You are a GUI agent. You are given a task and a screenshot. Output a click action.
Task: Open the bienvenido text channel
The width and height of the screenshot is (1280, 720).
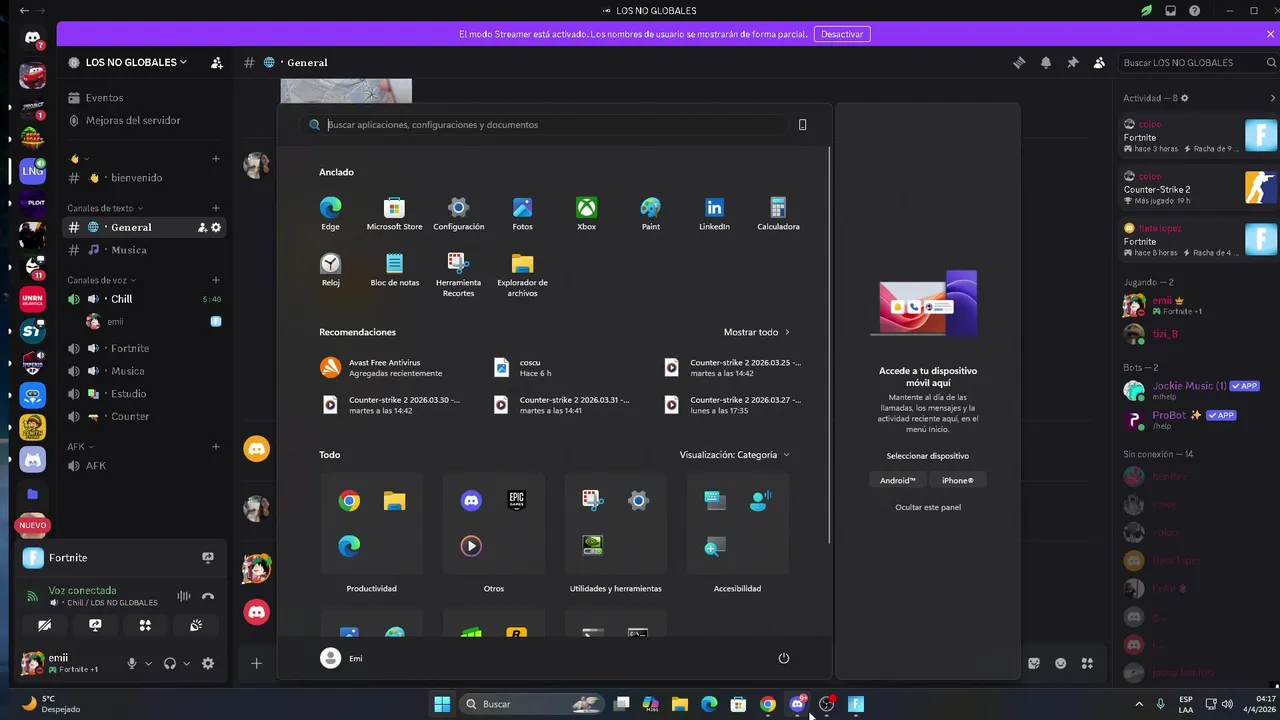144,178
